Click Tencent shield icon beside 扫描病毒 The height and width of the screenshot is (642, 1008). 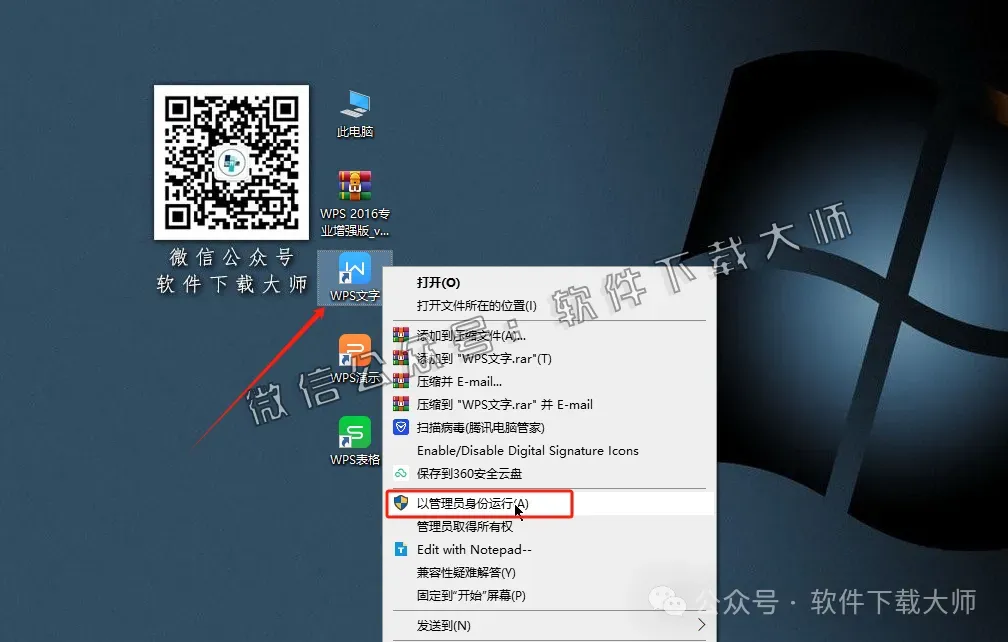point(401,427)
